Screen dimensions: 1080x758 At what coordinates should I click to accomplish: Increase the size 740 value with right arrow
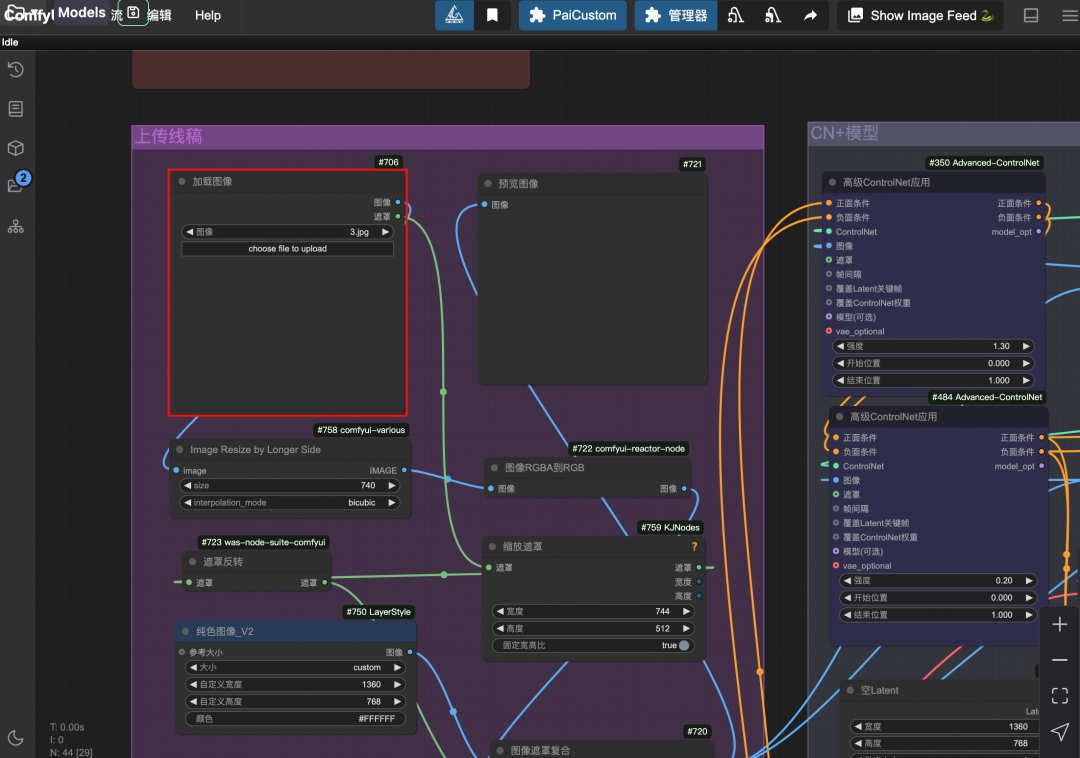point(392,485)
